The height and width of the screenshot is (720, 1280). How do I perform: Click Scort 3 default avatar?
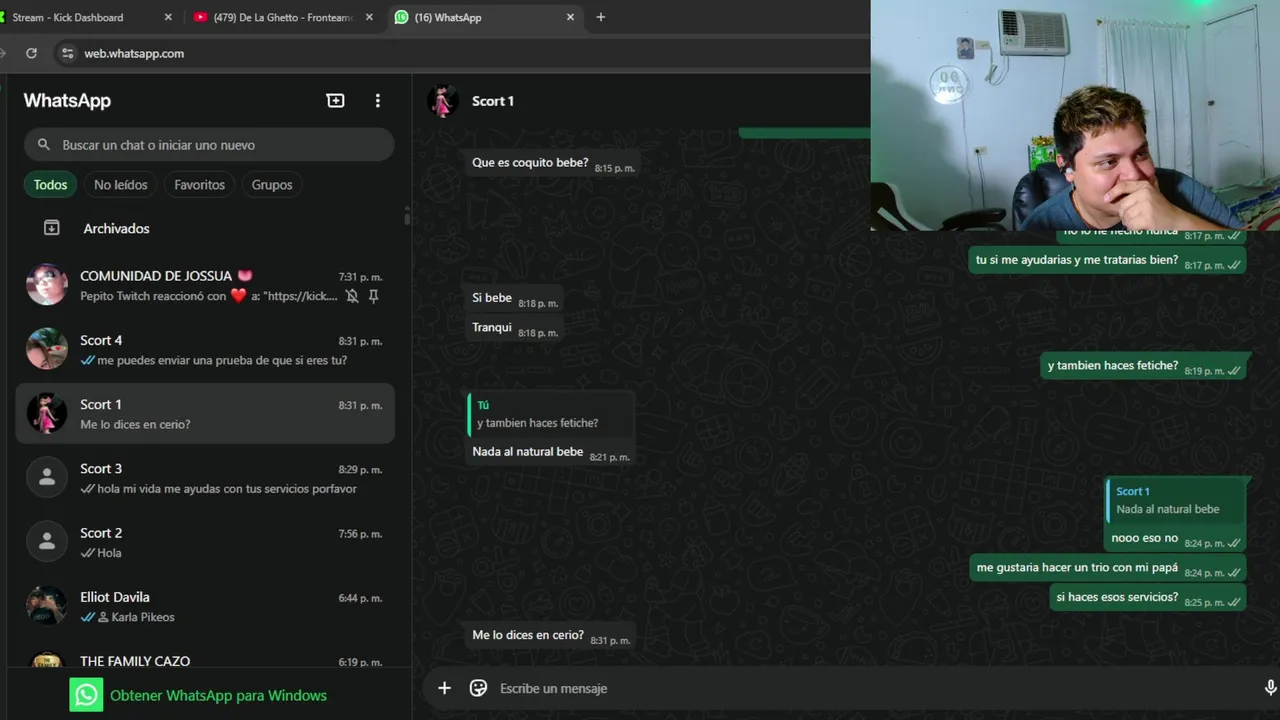tap(47, 477)
